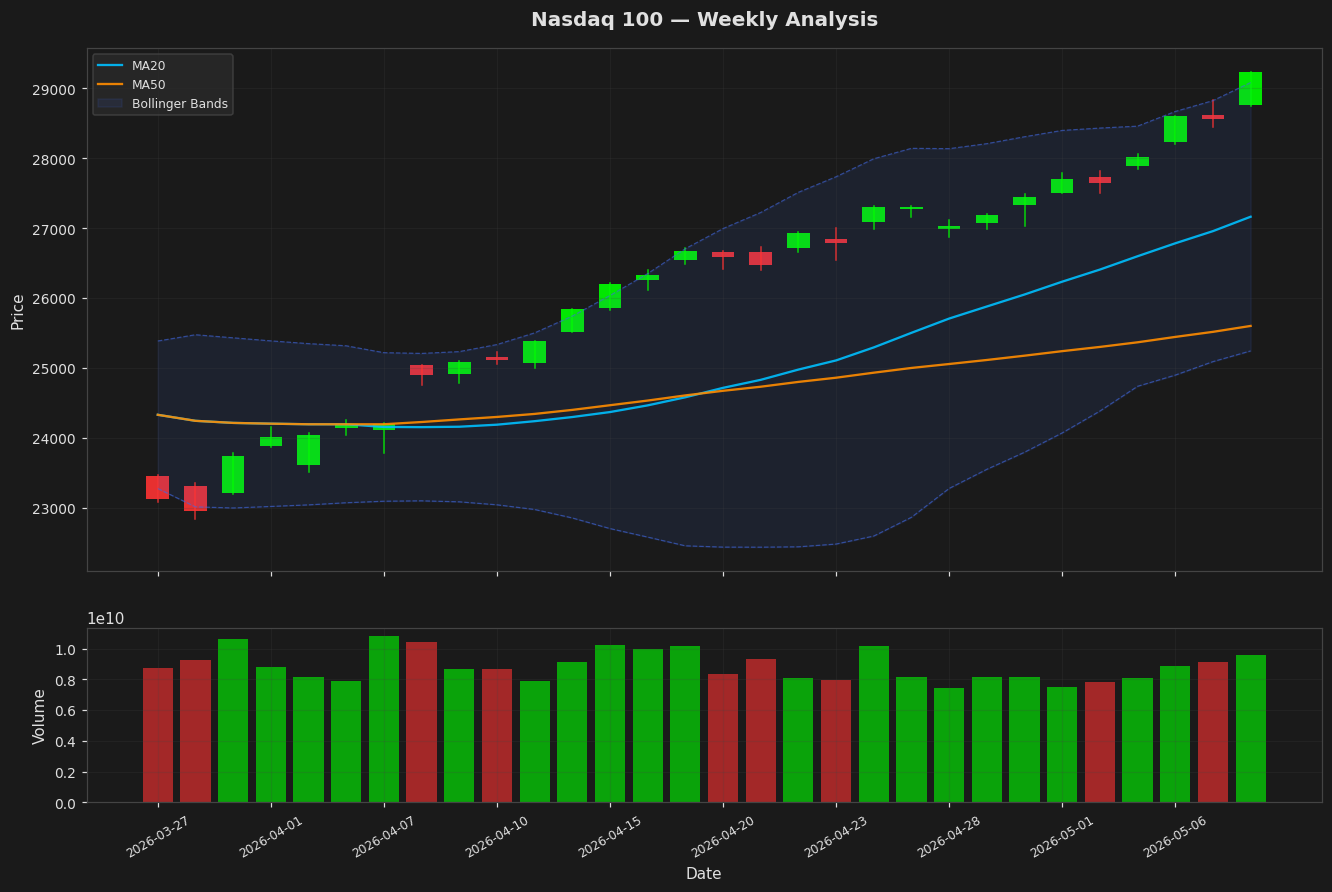Click the 0.2 volume tick label

[x=65, y=773]
